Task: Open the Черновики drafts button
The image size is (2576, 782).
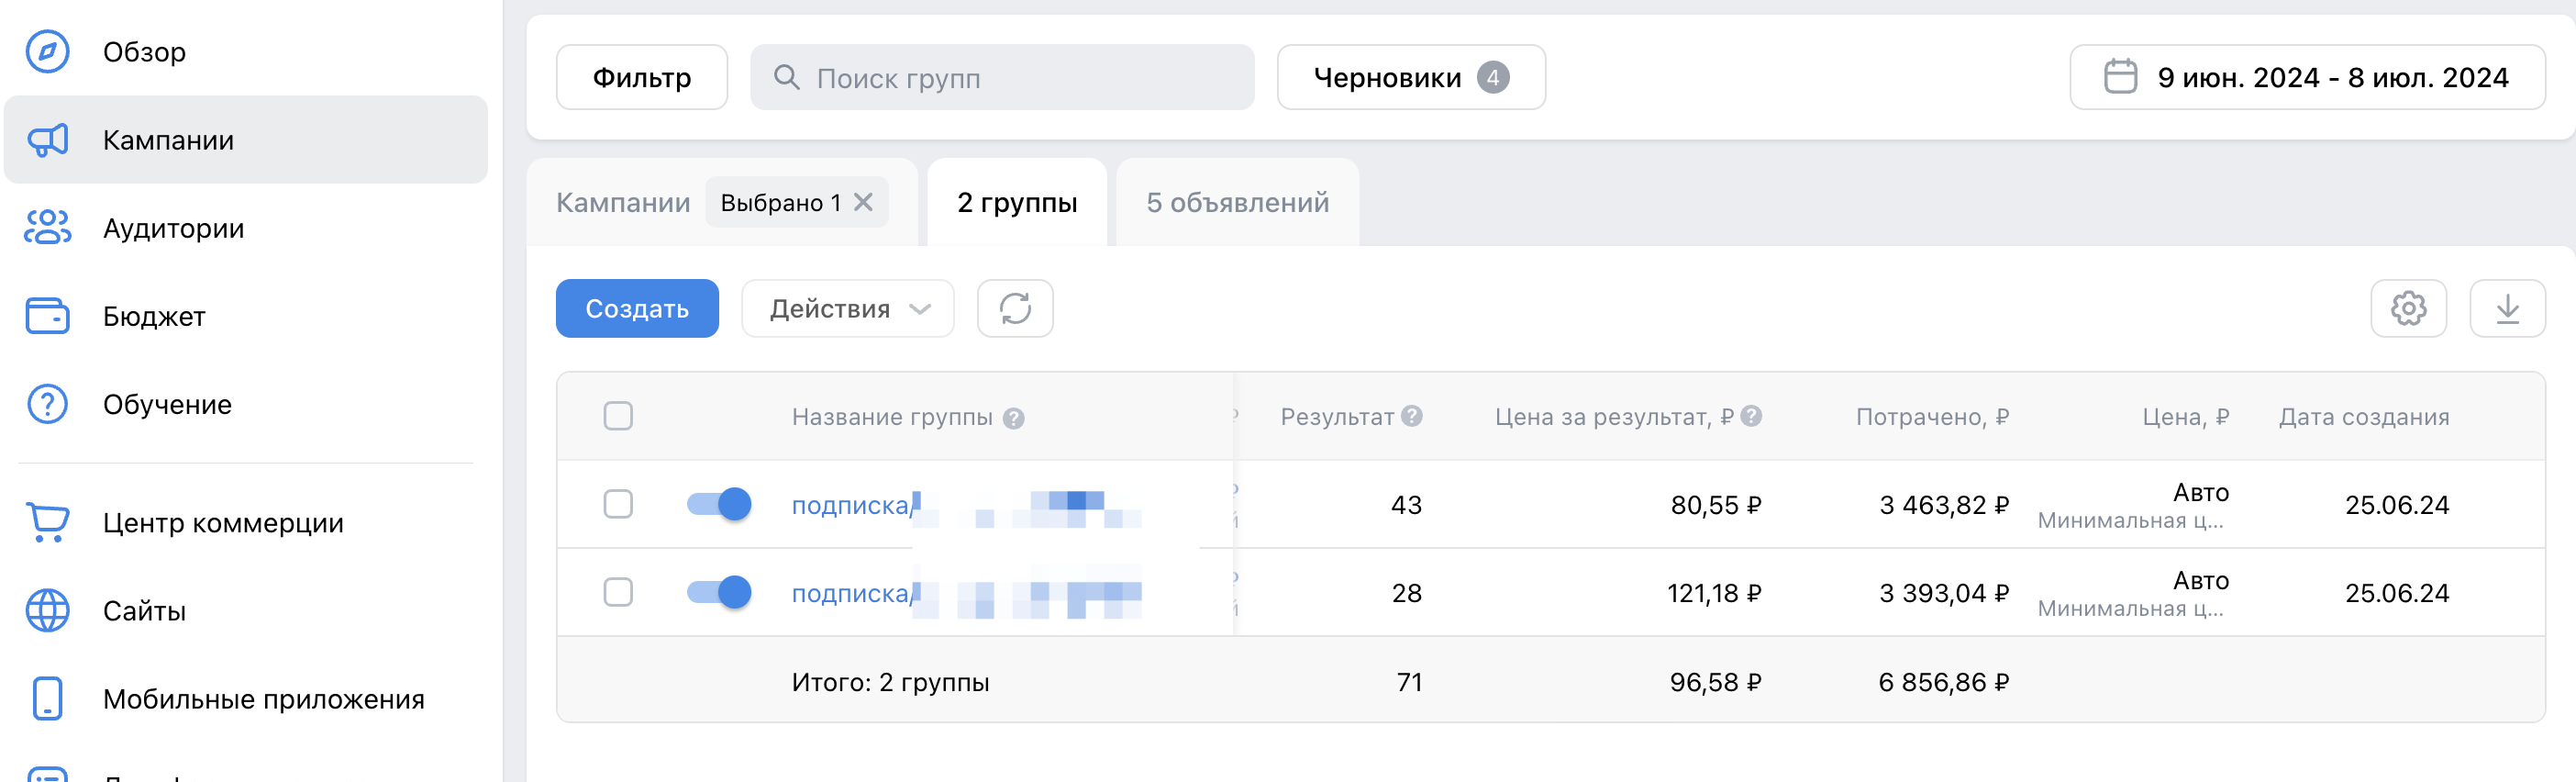Action: tap(1411, 77)
